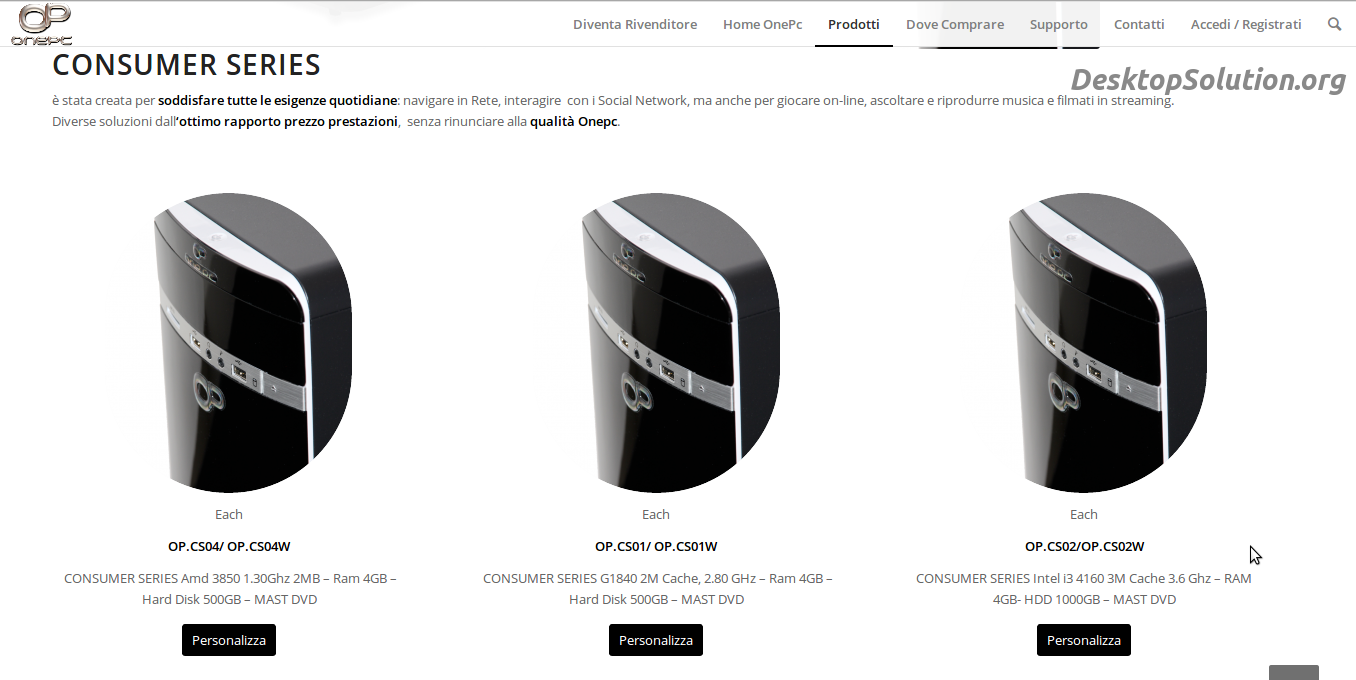Image resolution: width=1356 pixels, height=680 pixels.
Task: Click the scroll-to-top button at bottom right
Action: [x=1294, y=672]
